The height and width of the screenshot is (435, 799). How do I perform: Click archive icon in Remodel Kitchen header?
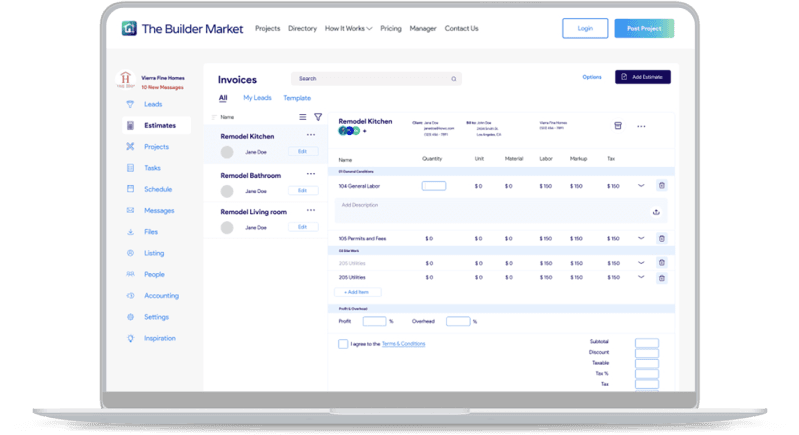tap(618, 126)
